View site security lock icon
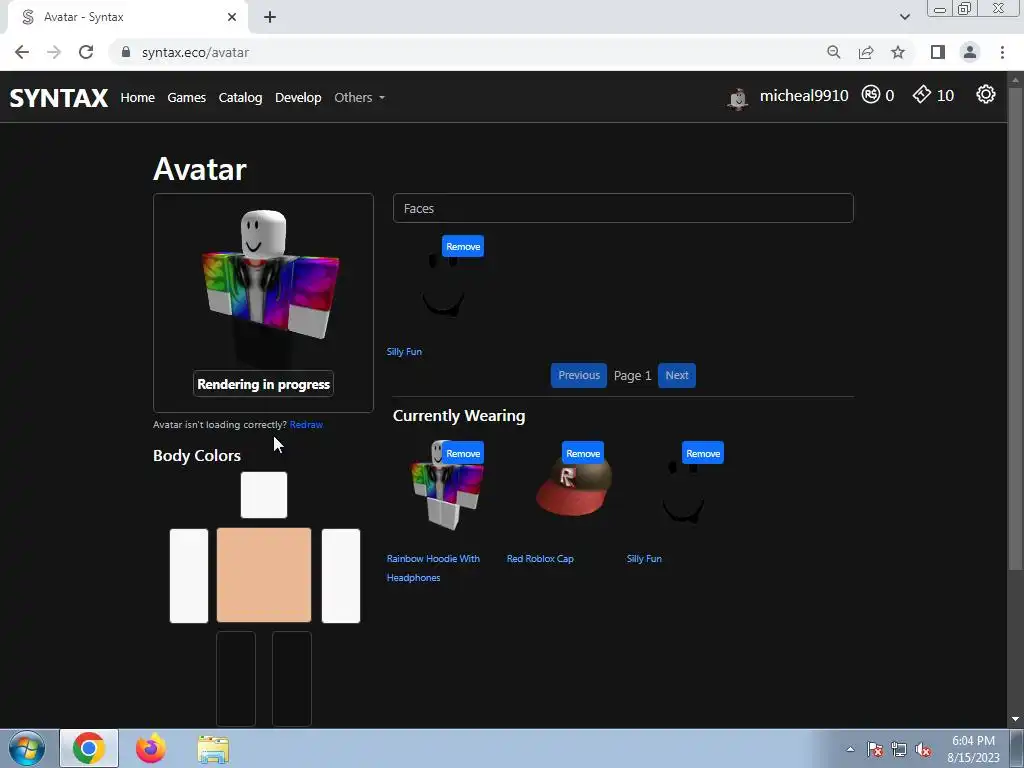Viewport: 1024px width, 768px height. click(126, 52)
